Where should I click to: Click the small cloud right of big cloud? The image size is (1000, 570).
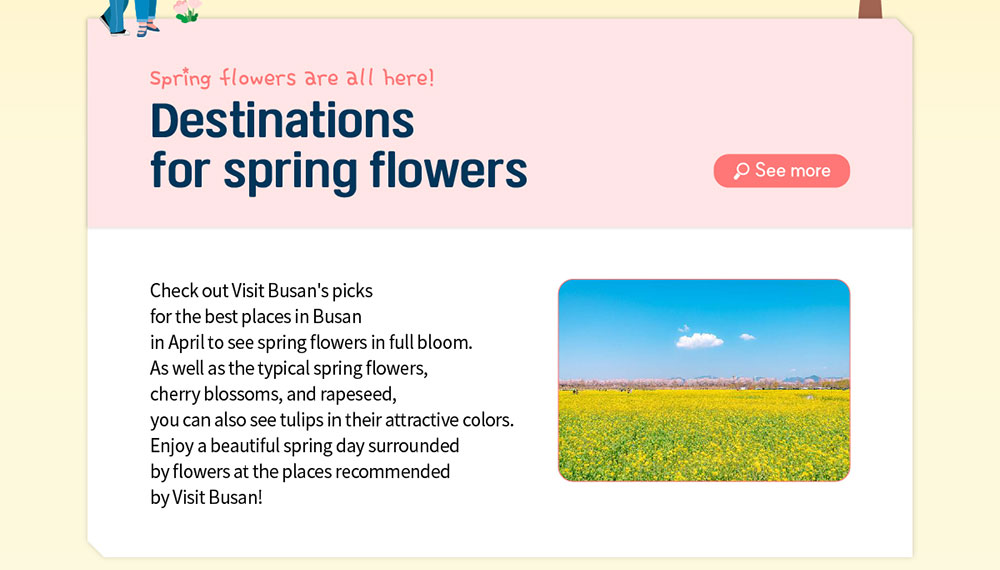747,337
